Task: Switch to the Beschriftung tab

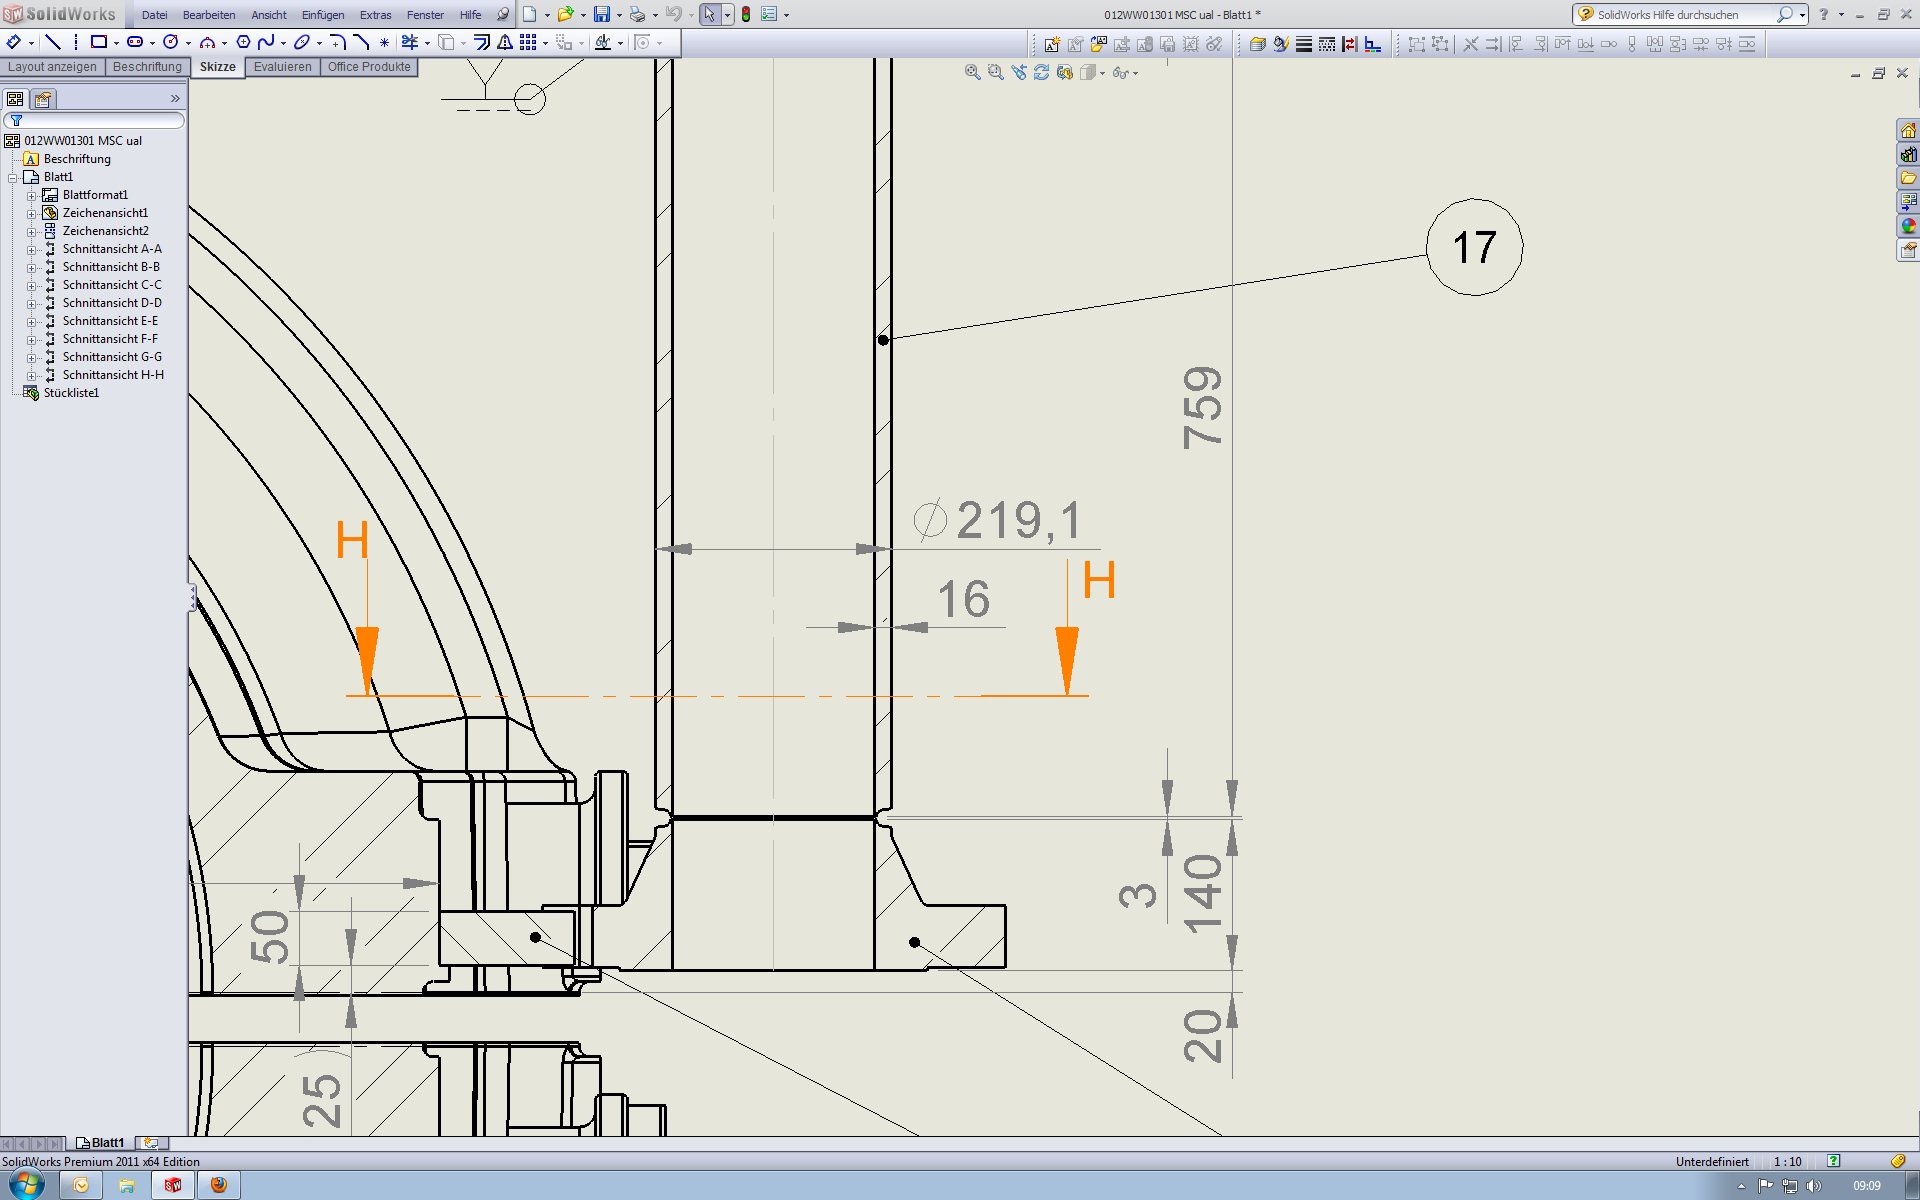Action: [x=147, y=67]
